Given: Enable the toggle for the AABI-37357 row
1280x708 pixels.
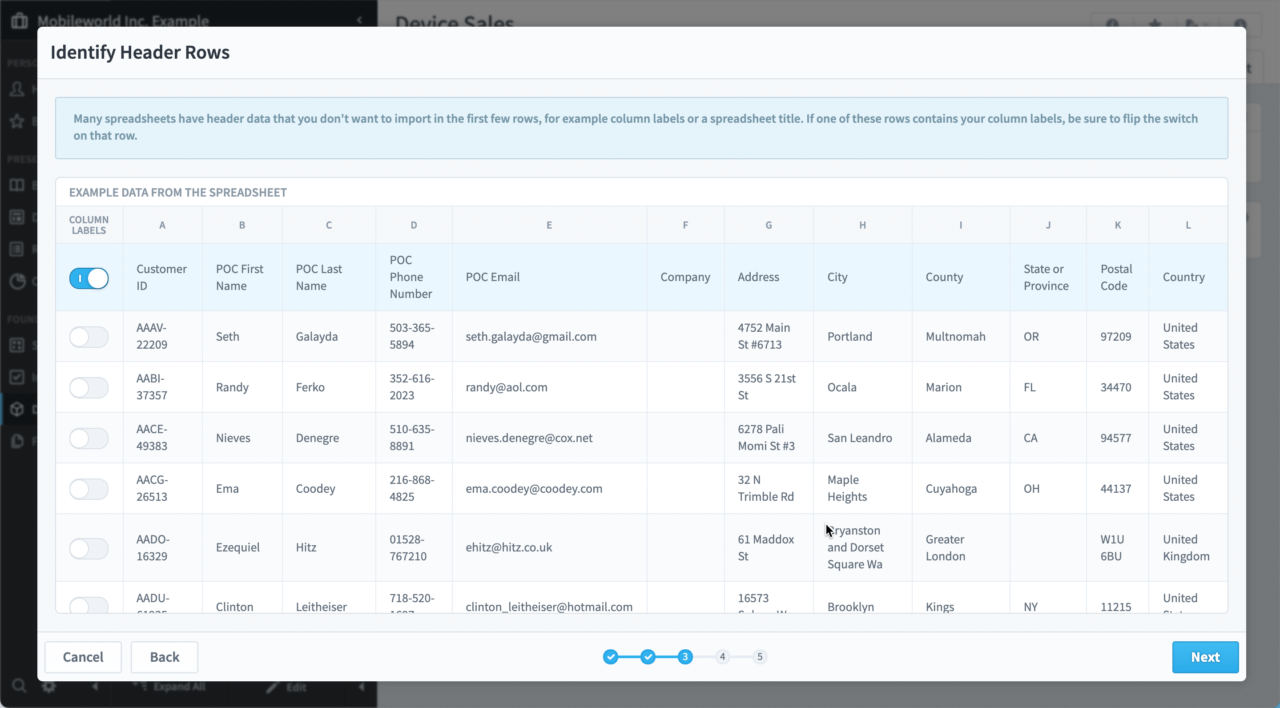Looking at the screenshot, I should pyautogui.click(x=89, y=388).
